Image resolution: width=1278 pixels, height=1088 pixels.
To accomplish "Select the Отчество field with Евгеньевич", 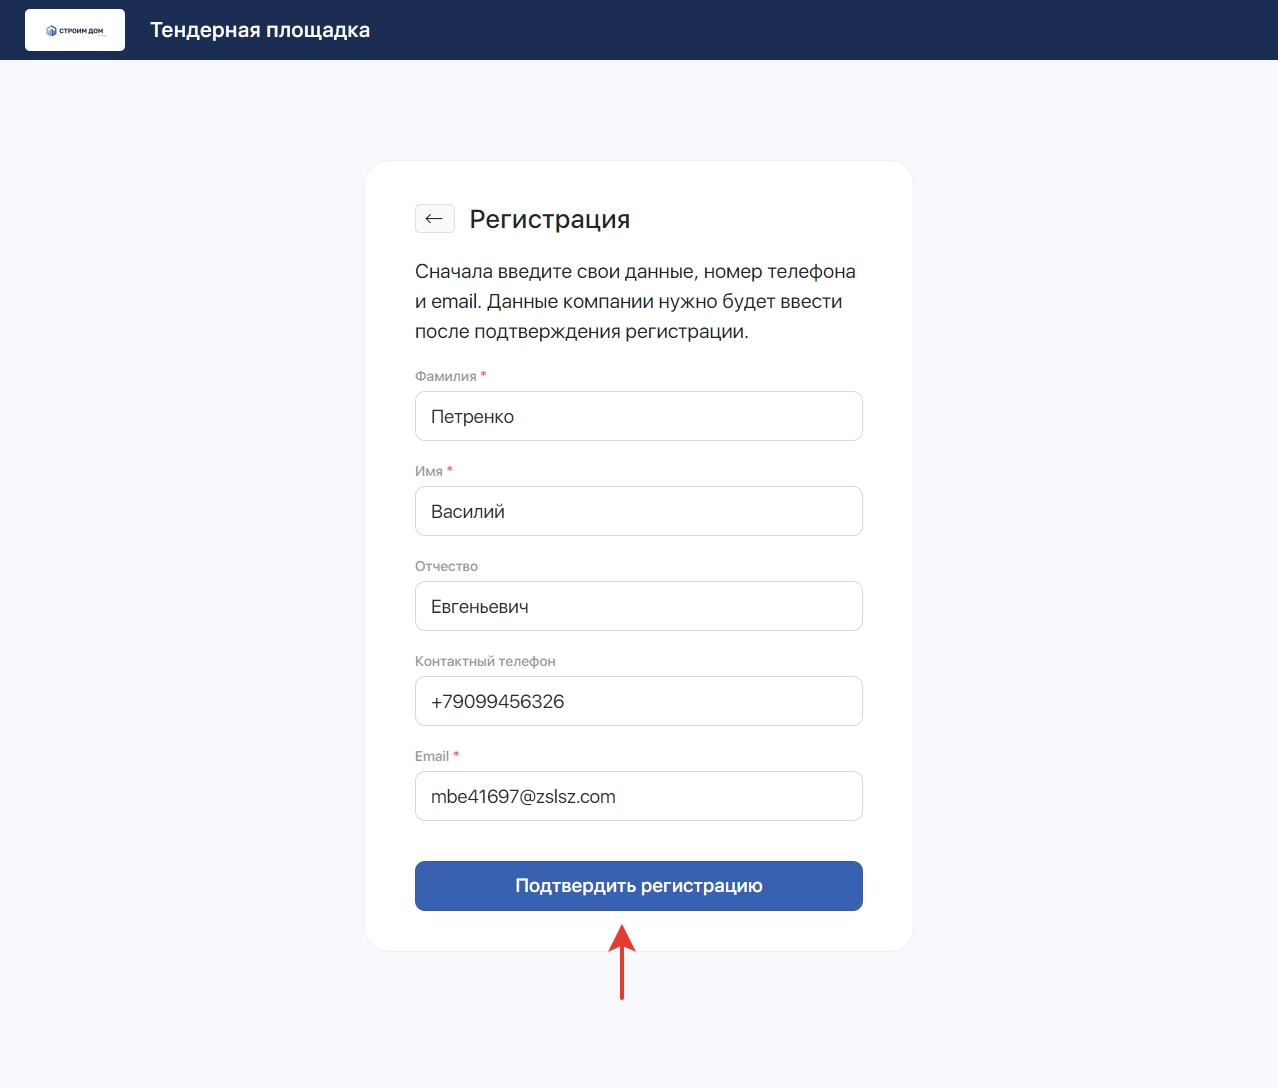I will tap(638, 606).
